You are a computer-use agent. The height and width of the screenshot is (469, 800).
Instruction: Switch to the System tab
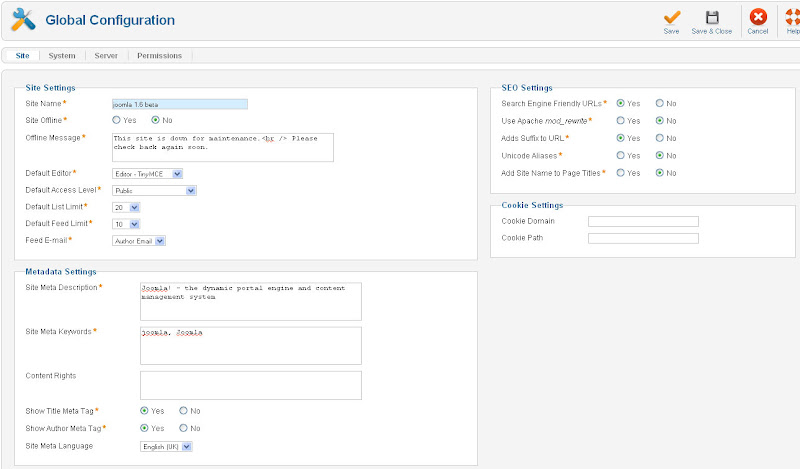tap(62, 56)
